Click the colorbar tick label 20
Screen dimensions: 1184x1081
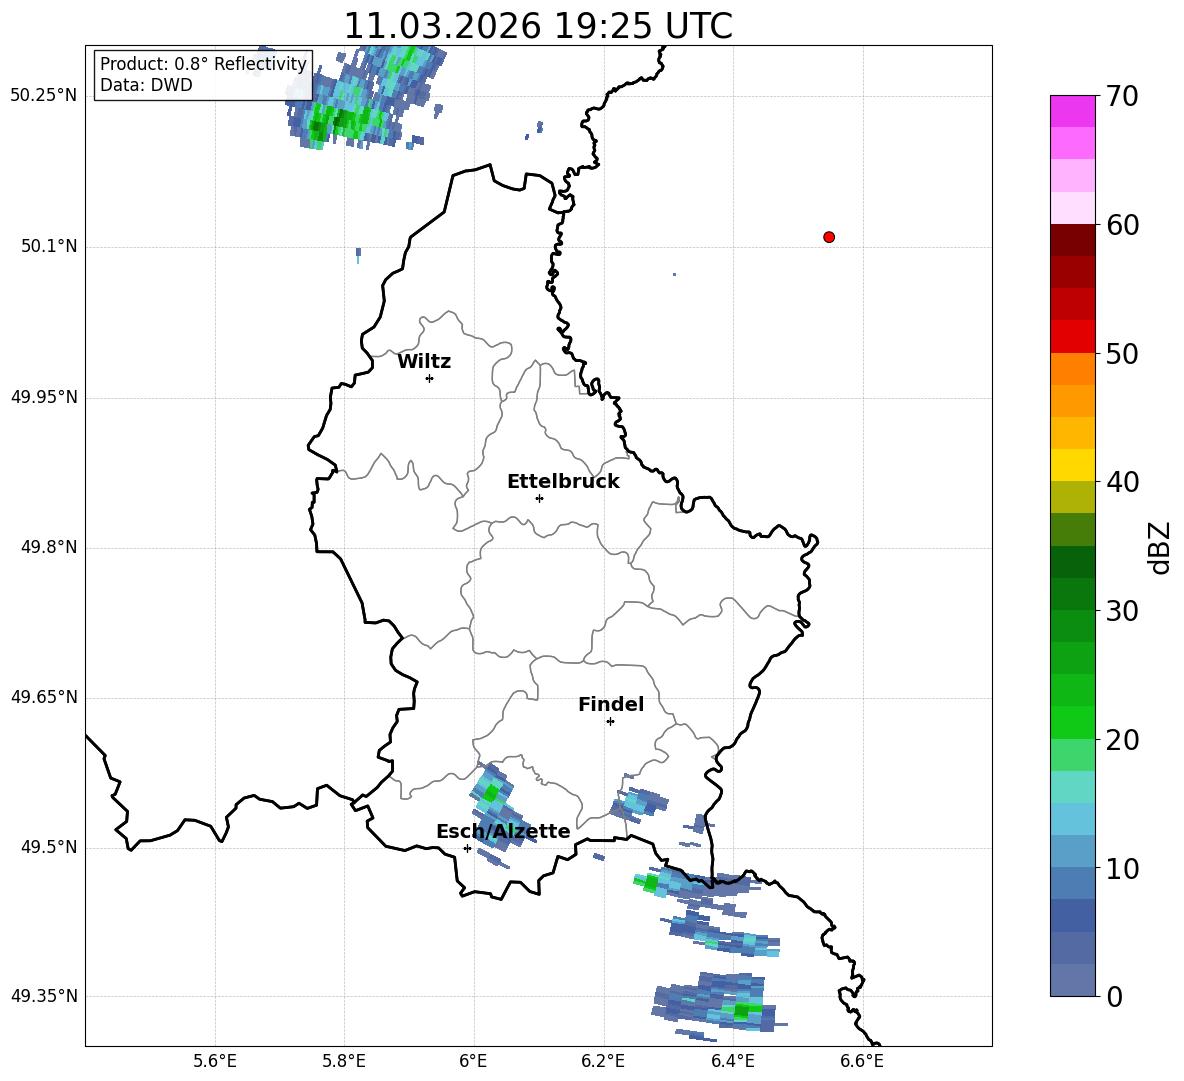pos(1122,740)
